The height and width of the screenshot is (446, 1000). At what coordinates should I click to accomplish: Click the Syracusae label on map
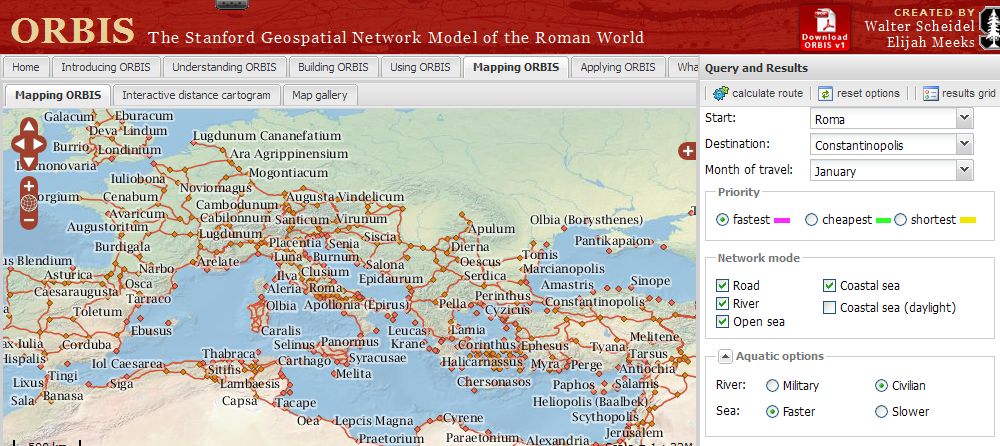[378, 358]
